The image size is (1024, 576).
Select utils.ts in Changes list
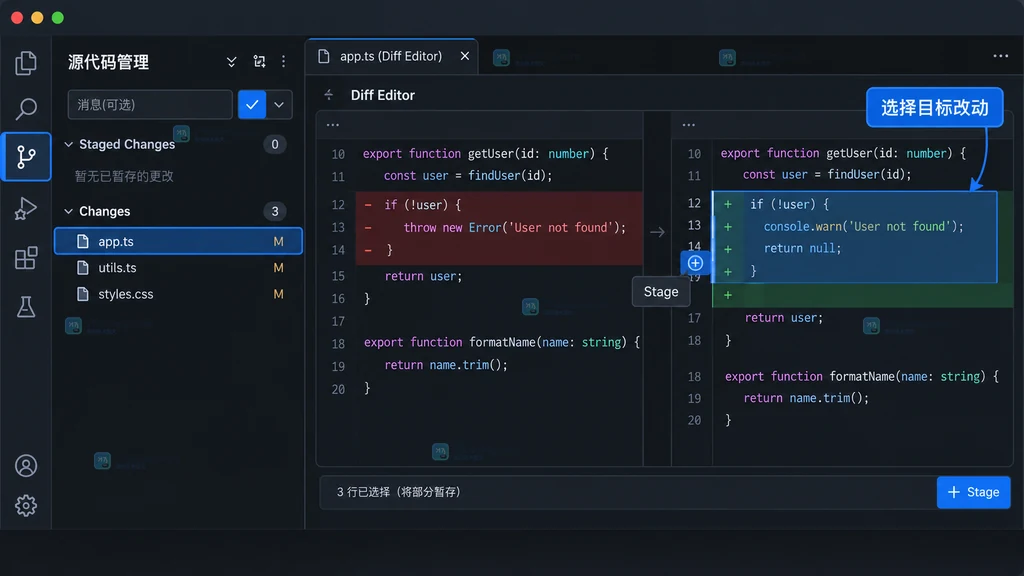[178, 268]
